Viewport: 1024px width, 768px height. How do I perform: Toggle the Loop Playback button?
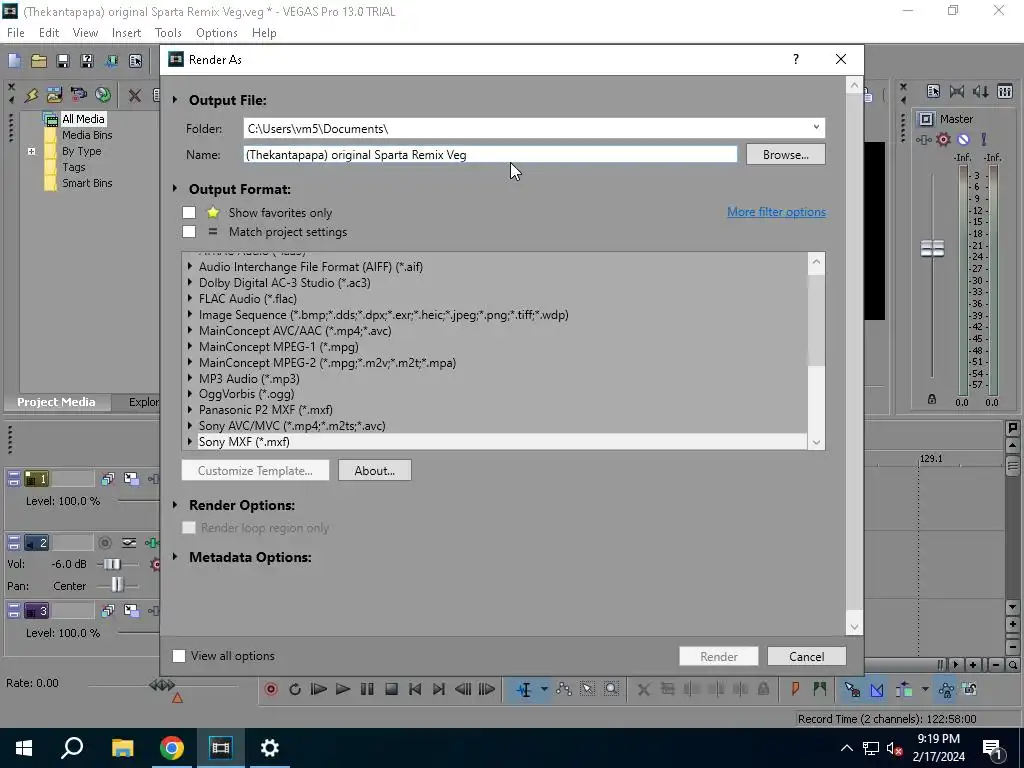tap(295, 689)
